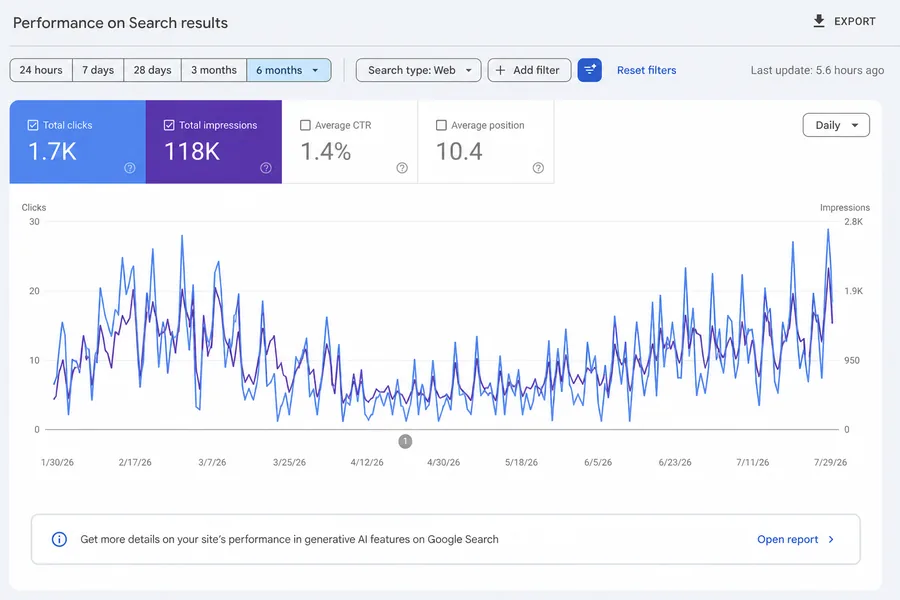
Task: Select the 28 days range tab
Action: (153, 70)
